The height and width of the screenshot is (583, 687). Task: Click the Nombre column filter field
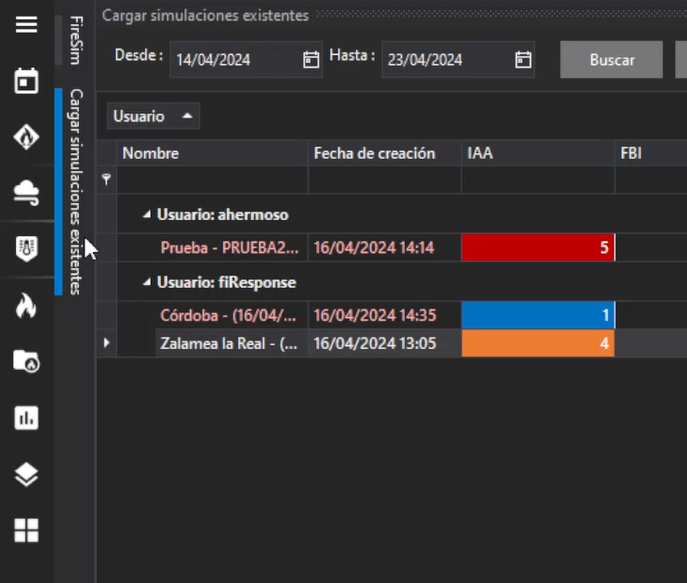click(x=212, y=180)
